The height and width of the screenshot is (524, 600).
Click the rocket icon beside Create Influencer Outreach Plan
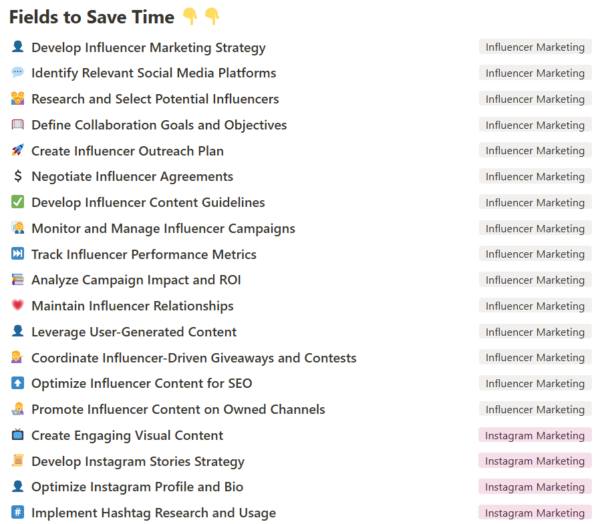tap(18, 150)
